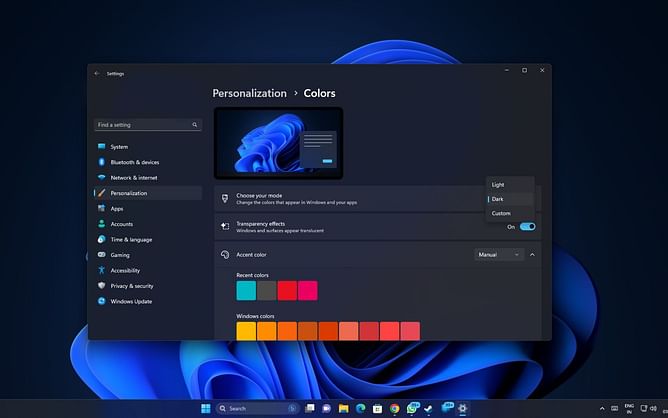This screenshot has height=418, width=668.
Task: Click the Find a setting search box
Action: (x=147, y=125)
